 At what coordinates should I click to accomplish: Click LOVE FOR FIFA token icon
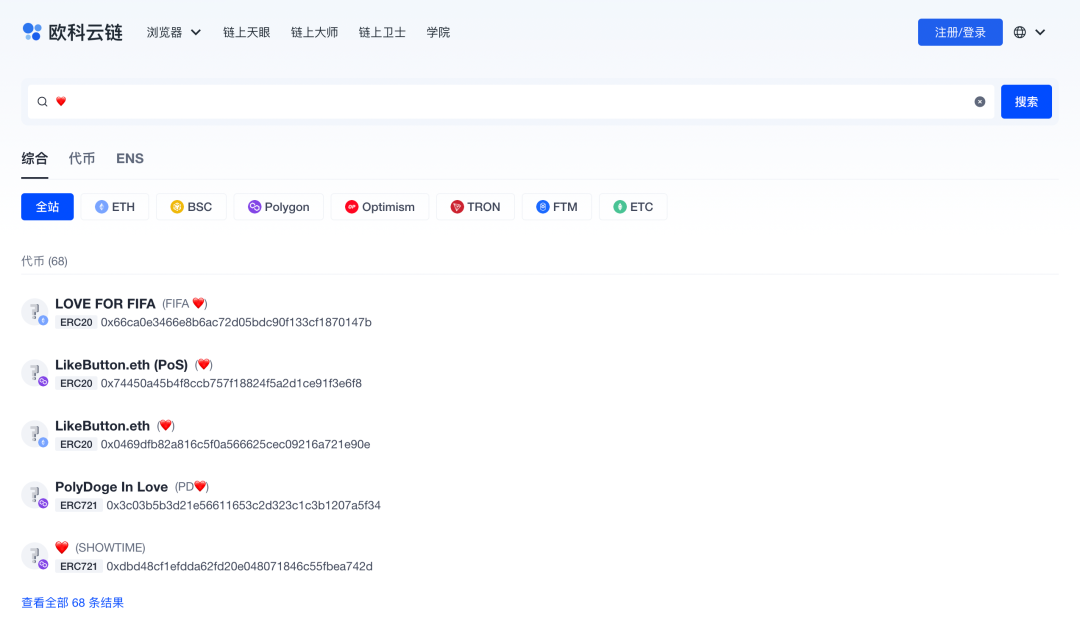coord(34,312)
